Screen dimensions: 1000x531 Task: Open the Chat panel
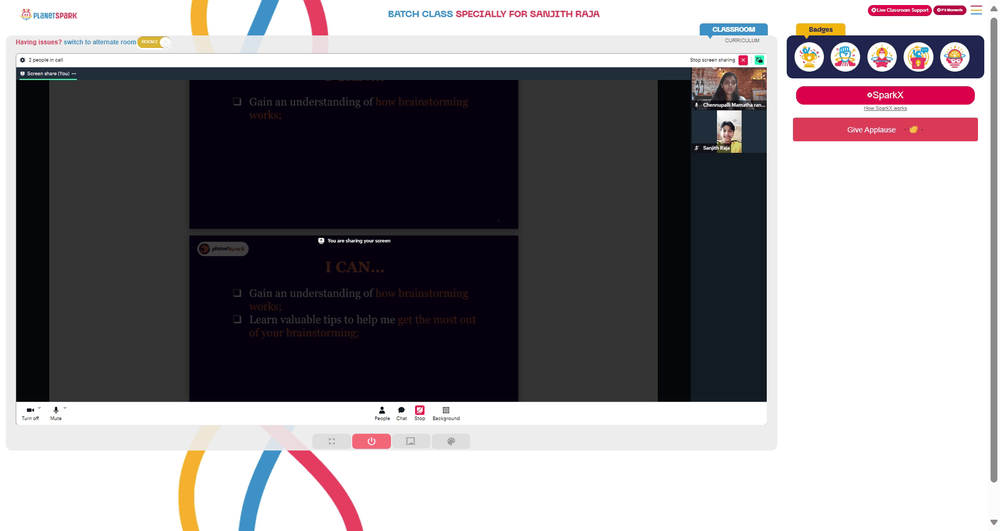pyautogui.click(x=401, y=413)
